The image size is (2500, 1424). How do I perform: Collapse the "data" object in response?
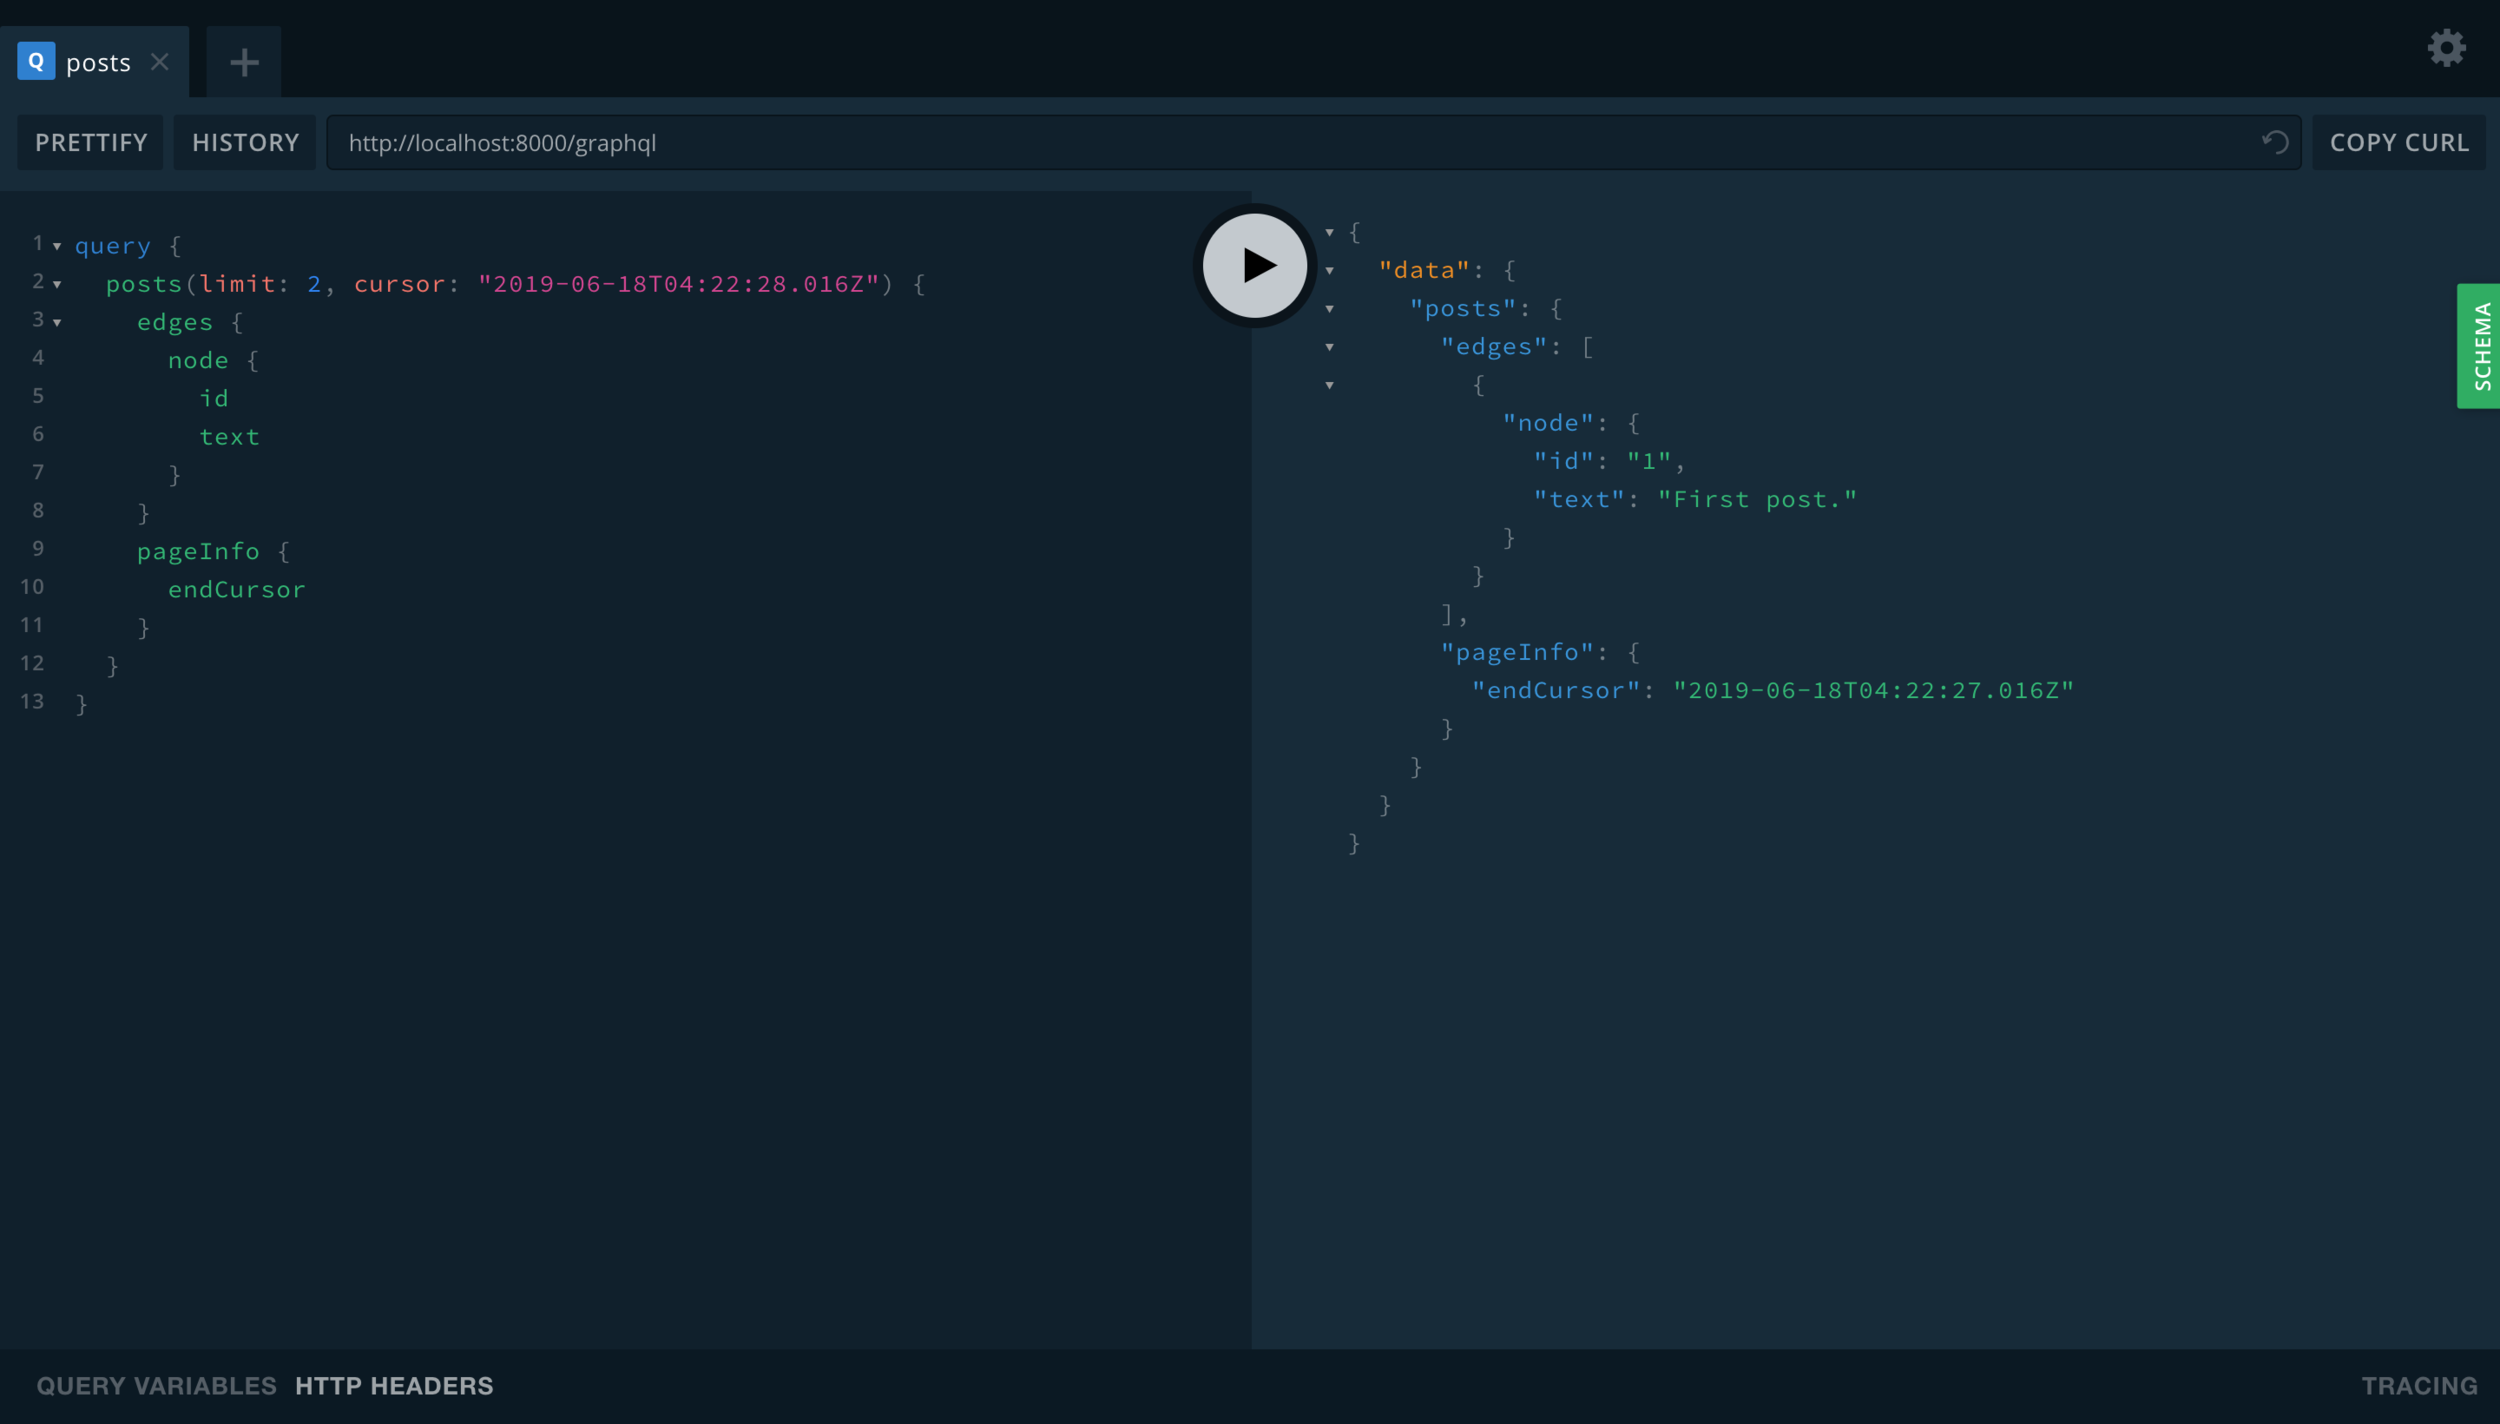pyautogui.click(x=1329, y=271)
